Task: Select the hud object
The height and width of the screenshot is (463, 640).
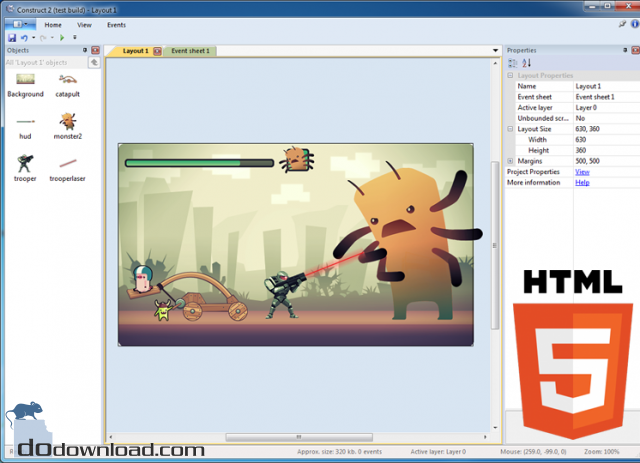Action: [x=25, y=128]
